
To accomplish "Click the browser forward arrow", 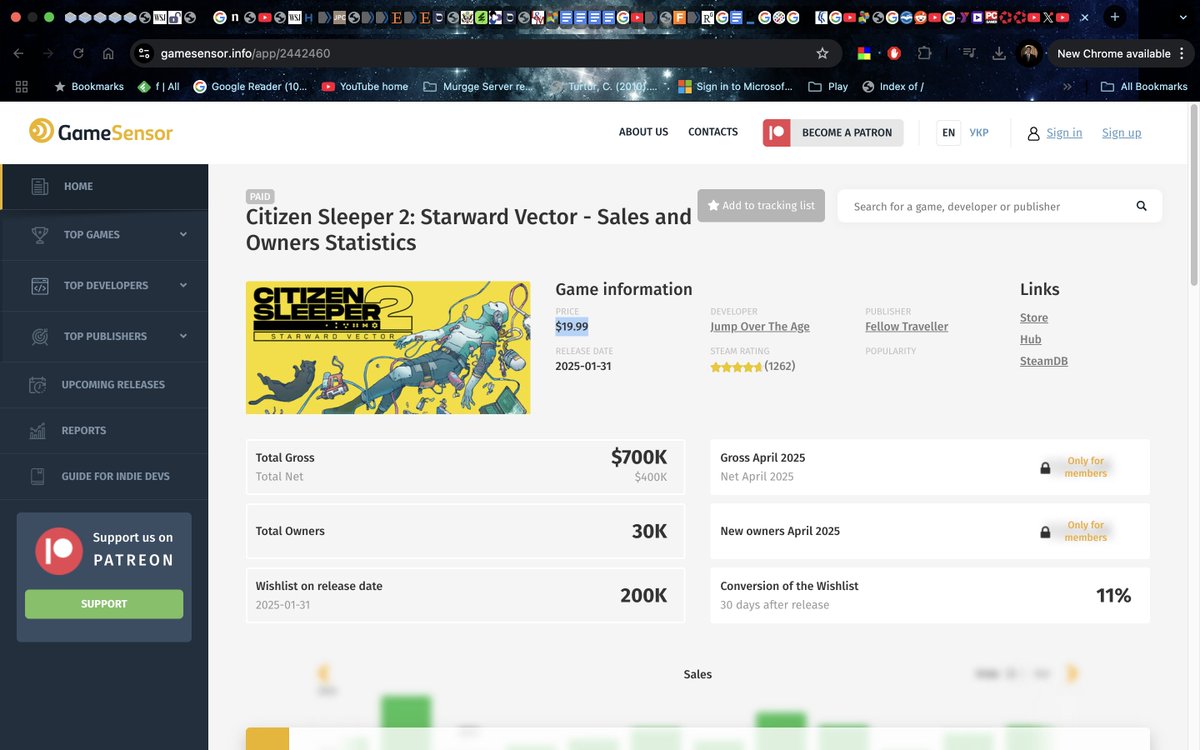I will [48, 53].
